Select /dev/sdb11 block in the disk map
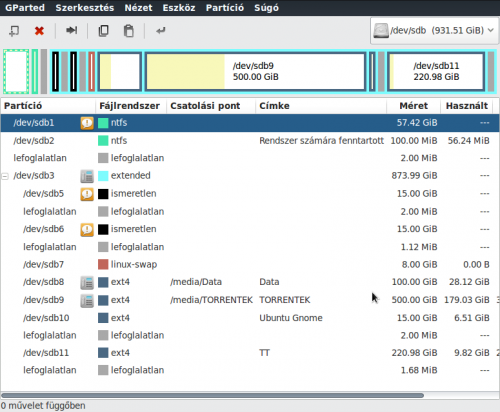Screen dimensions: 500x412 click(436, 71)
